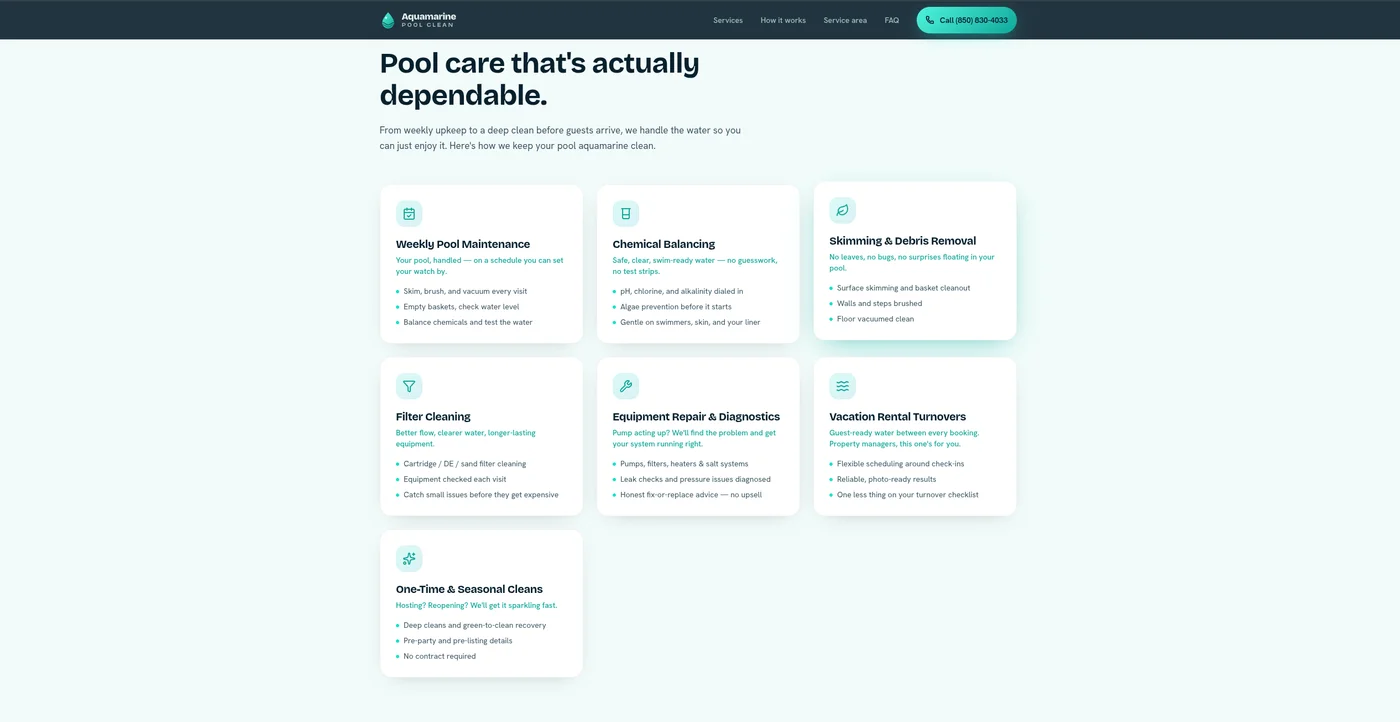This screenshot has height=722, width=1400.
Task: Click the waves icon on Vacation Rental Turnovers
Action: pos(843,386)
